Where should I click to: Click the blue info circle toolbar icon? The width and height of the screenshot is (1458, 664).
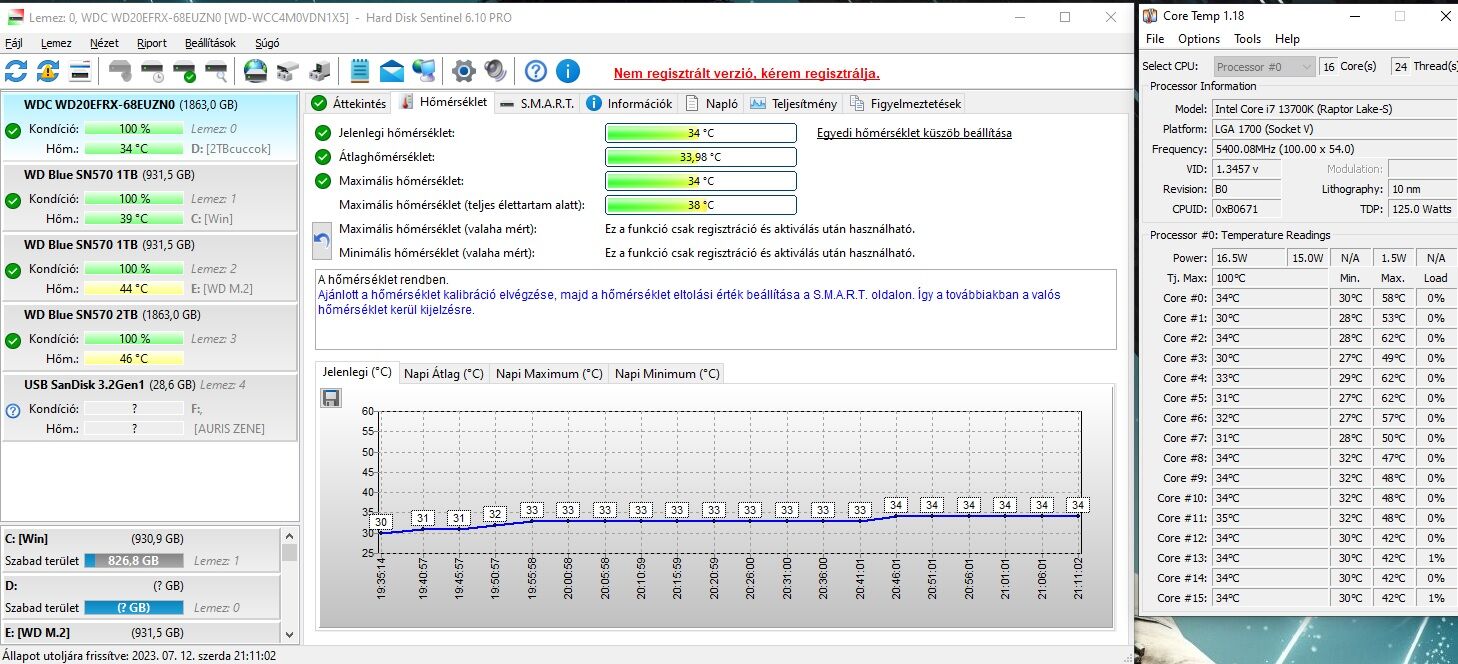[568, 71]
